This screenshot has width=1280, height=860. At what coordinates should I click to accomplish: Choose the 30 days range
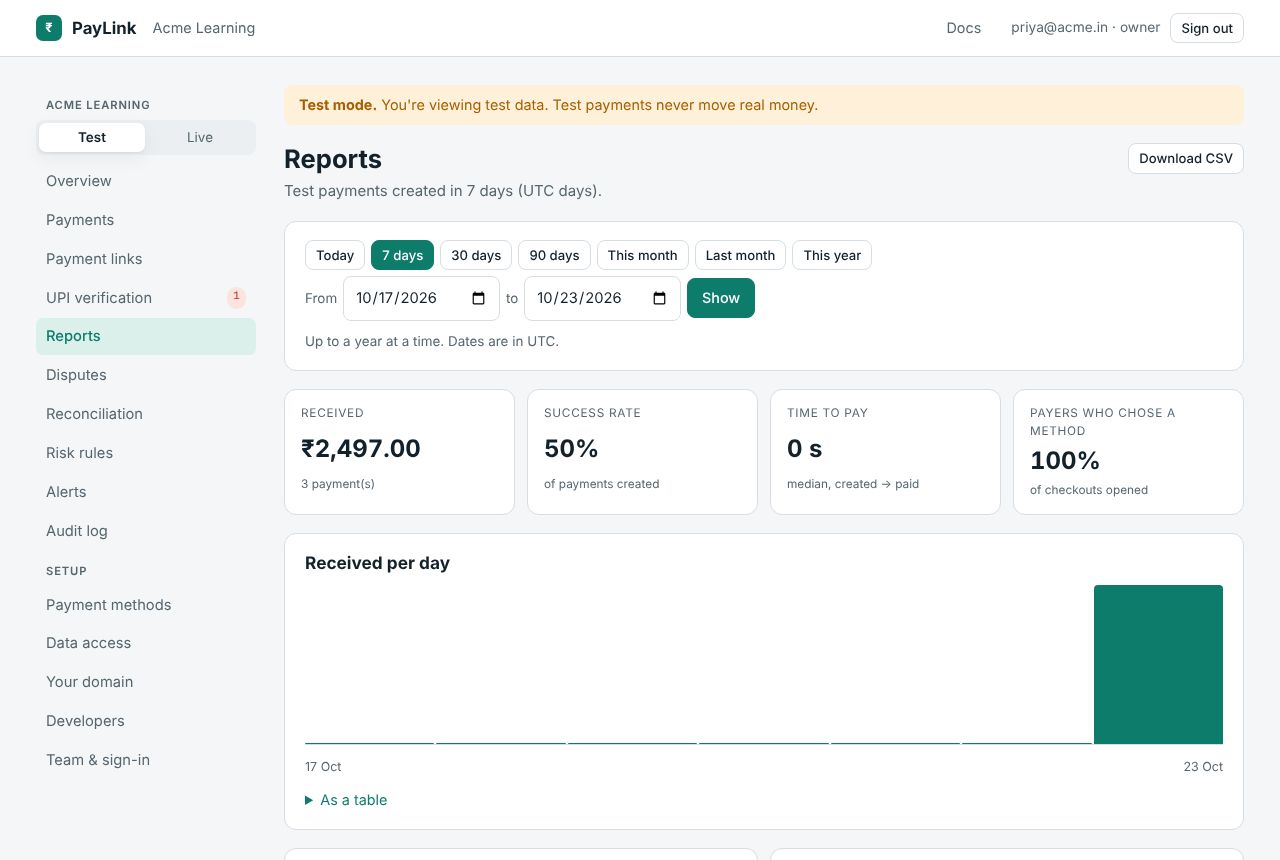pyautogui.click(x=476, y=255)
